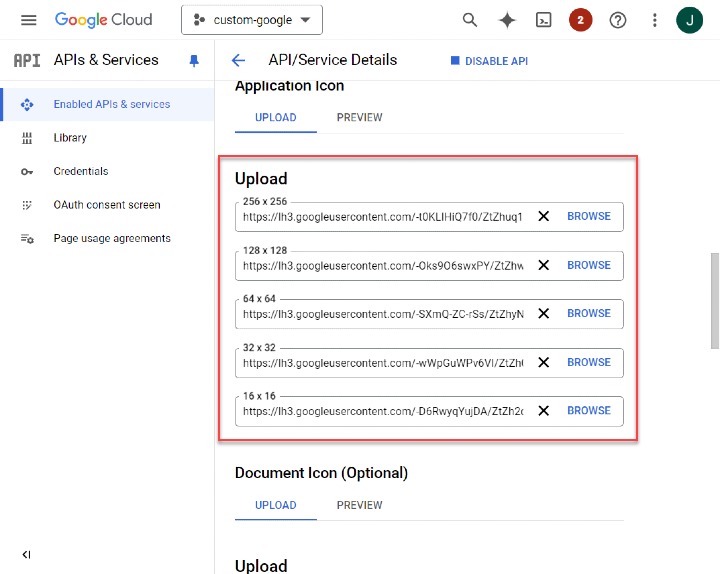
Task: Unpin the APIs & Services pin icon
Action: 194,61
